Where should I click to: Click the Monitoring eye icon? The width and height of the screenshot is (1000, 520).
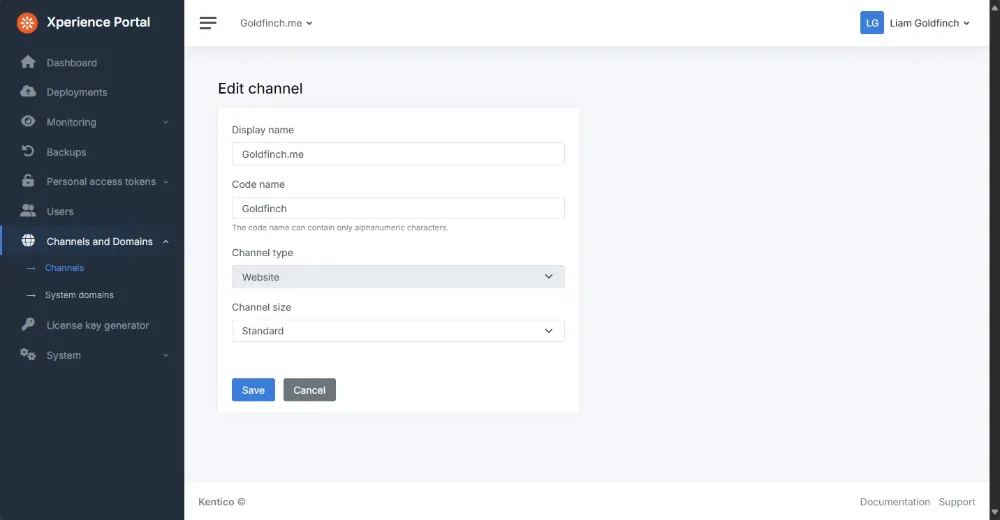pos(28,122)
